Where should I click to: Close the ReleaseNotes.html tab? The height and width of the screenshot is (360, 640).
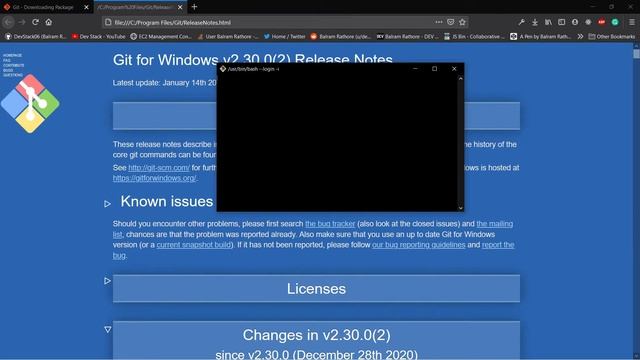point(180,7)
